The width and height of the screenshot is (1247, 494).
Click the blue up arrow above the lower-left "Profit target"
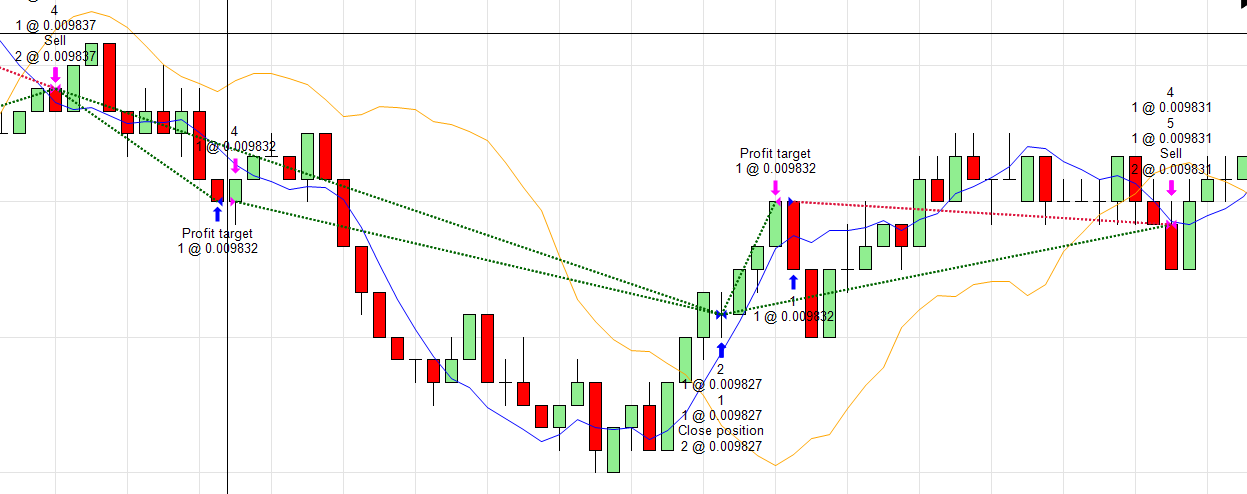pyautogui.click(x=217, y=213)
